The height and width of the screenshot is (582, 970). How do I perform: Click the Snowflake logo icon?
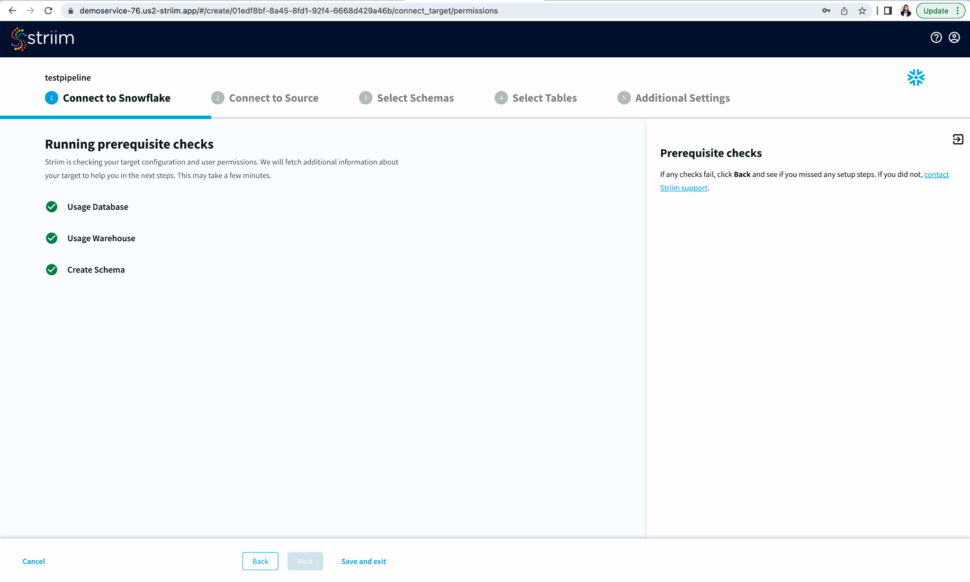click(x=915, y=78)
